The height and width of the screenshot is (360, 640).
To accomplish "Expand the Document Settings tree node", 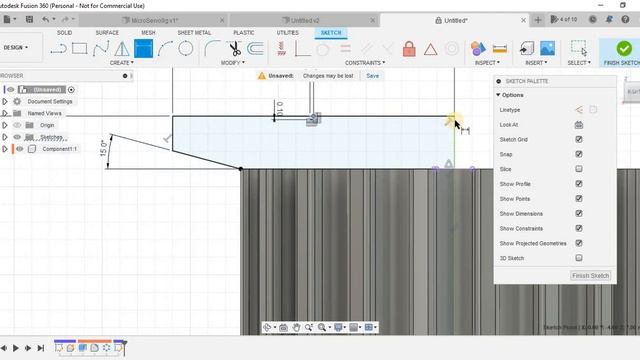I will coord(5,102).
